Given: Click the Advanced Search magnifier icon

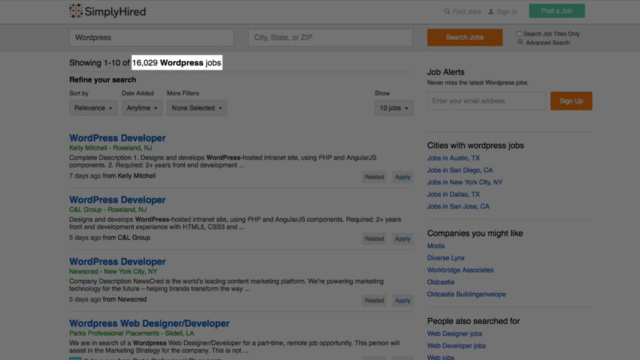Looking at the screenshot, I should (520, 42).
